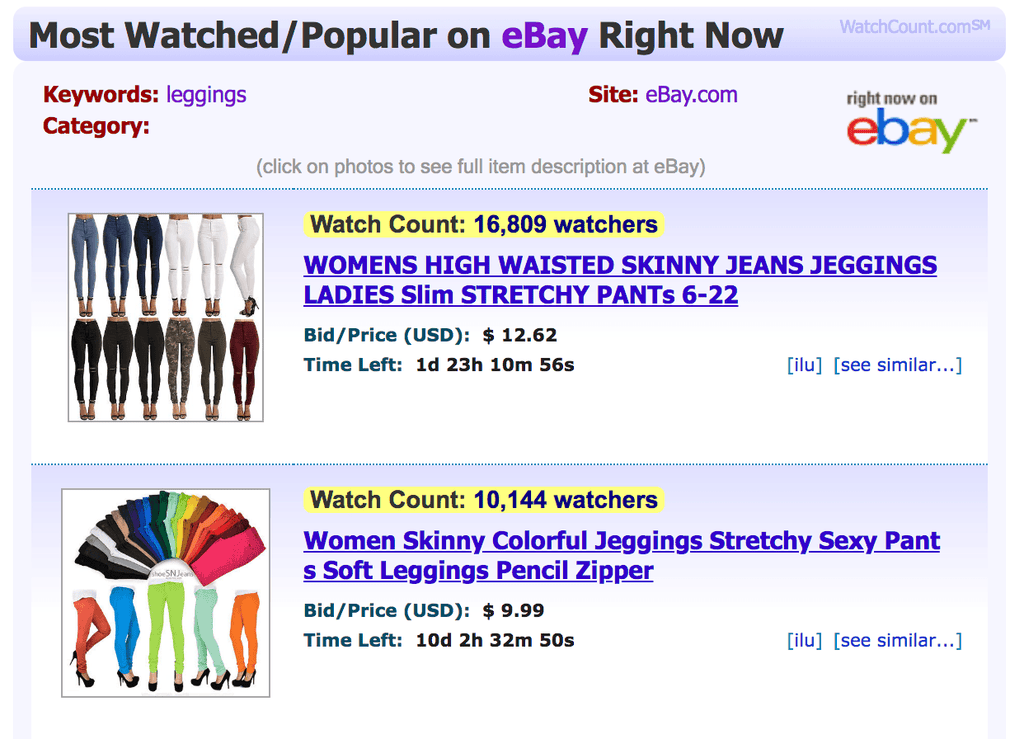Click the $ 9.99 price
Image resolution: width=1024 pixels, height=739 pixels.
(x=513, y=611)
